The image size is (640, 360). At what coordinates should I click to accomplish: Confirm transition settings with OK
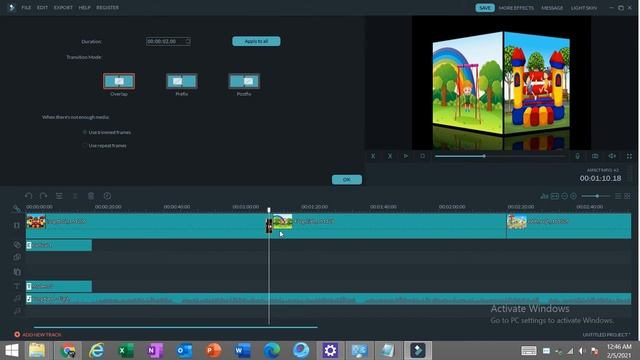click(347, 180)
